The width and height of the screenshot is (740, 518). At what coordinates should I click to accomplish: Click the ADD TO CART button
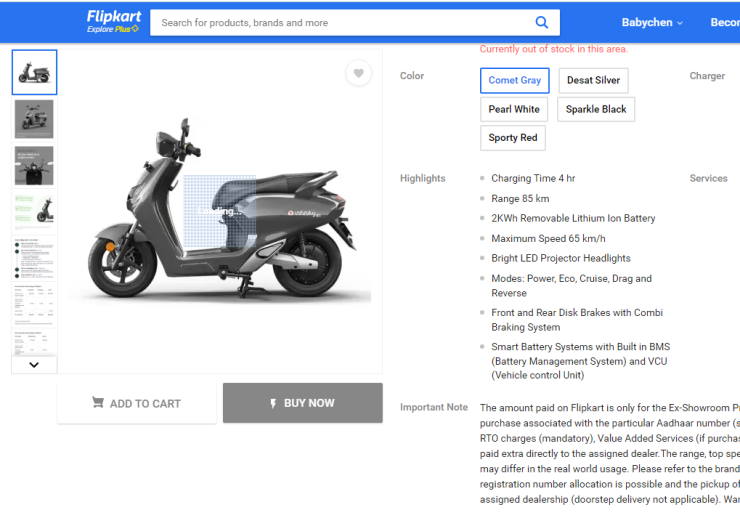click(x=137, y=403)
